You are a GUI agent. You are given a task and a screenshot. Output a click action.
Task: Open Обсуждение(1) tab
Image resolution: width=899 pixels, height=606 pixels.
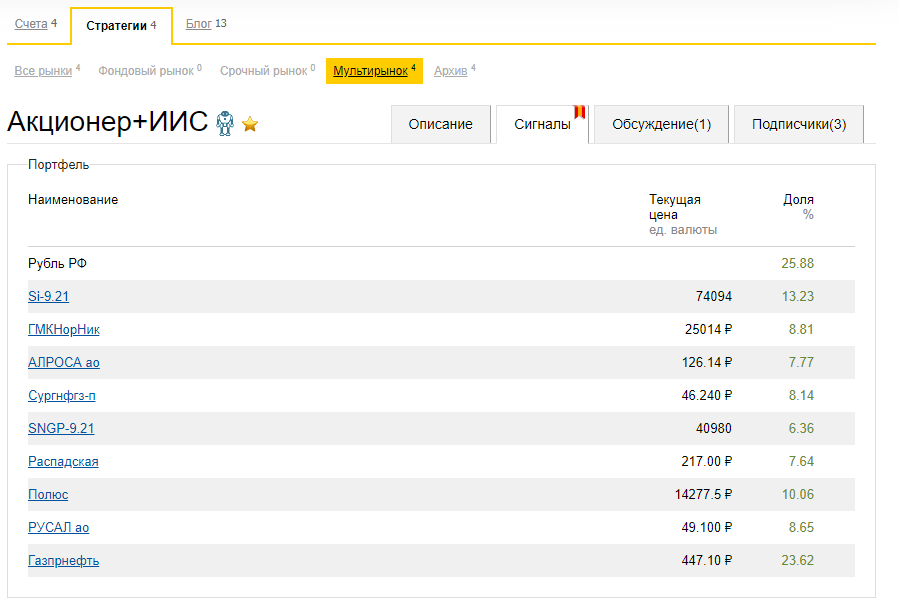[x=662, y=124]
